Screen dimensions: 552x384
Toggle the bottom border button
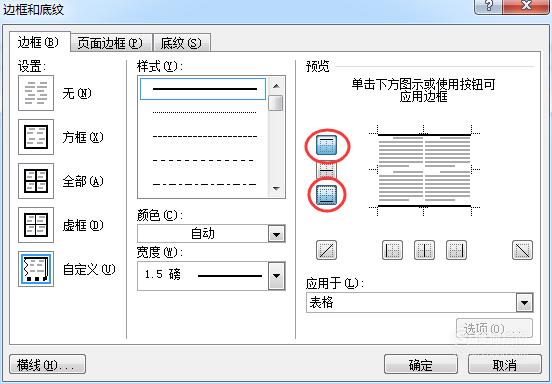[326, 194]
